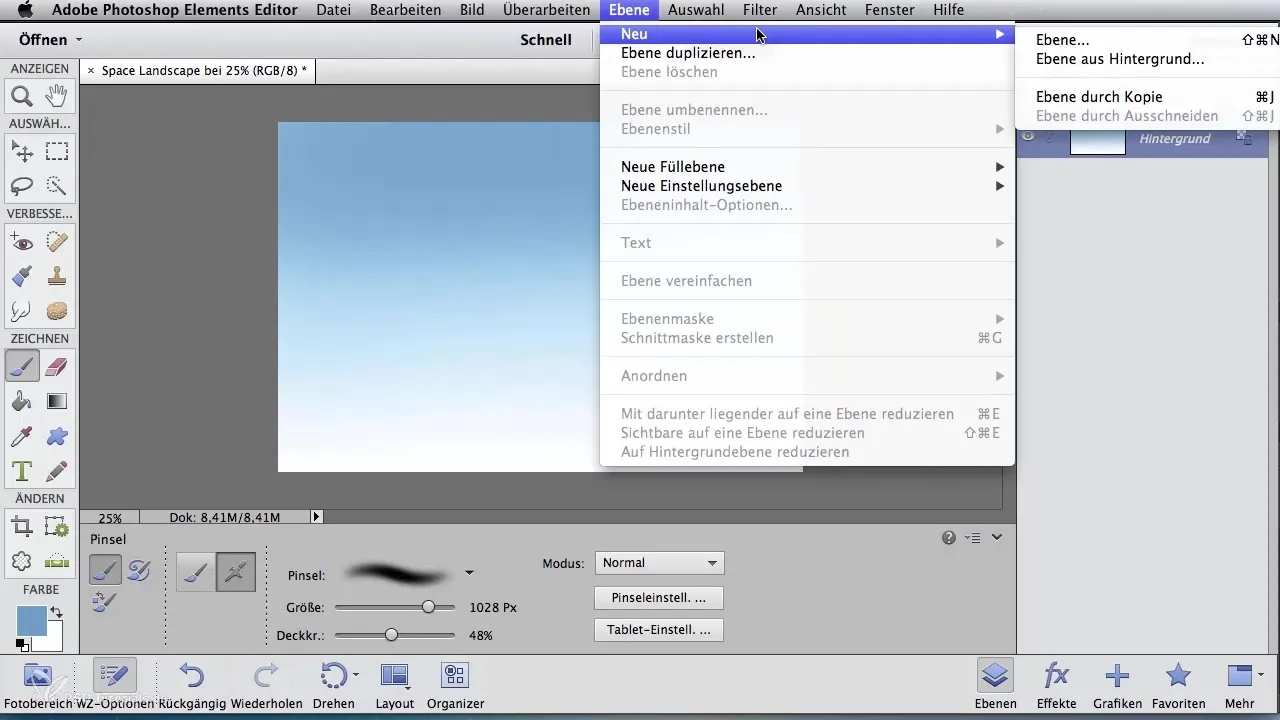
Task: Adjust the Größe brush size slider
Action: (428, 607)
